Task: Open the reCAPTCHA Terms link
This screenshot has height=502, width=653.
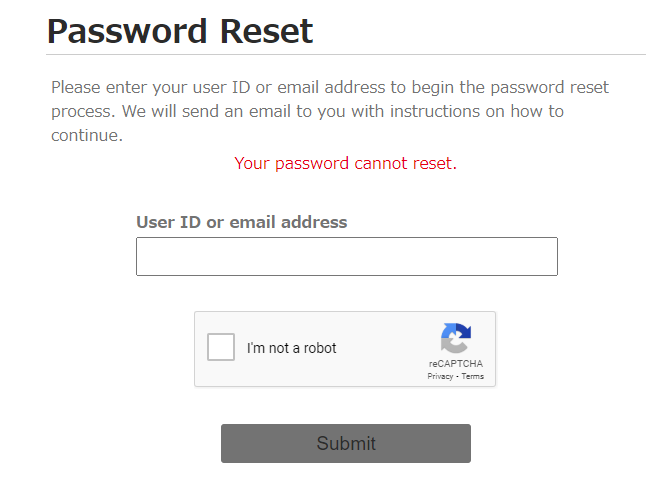Action: [473, 377]
